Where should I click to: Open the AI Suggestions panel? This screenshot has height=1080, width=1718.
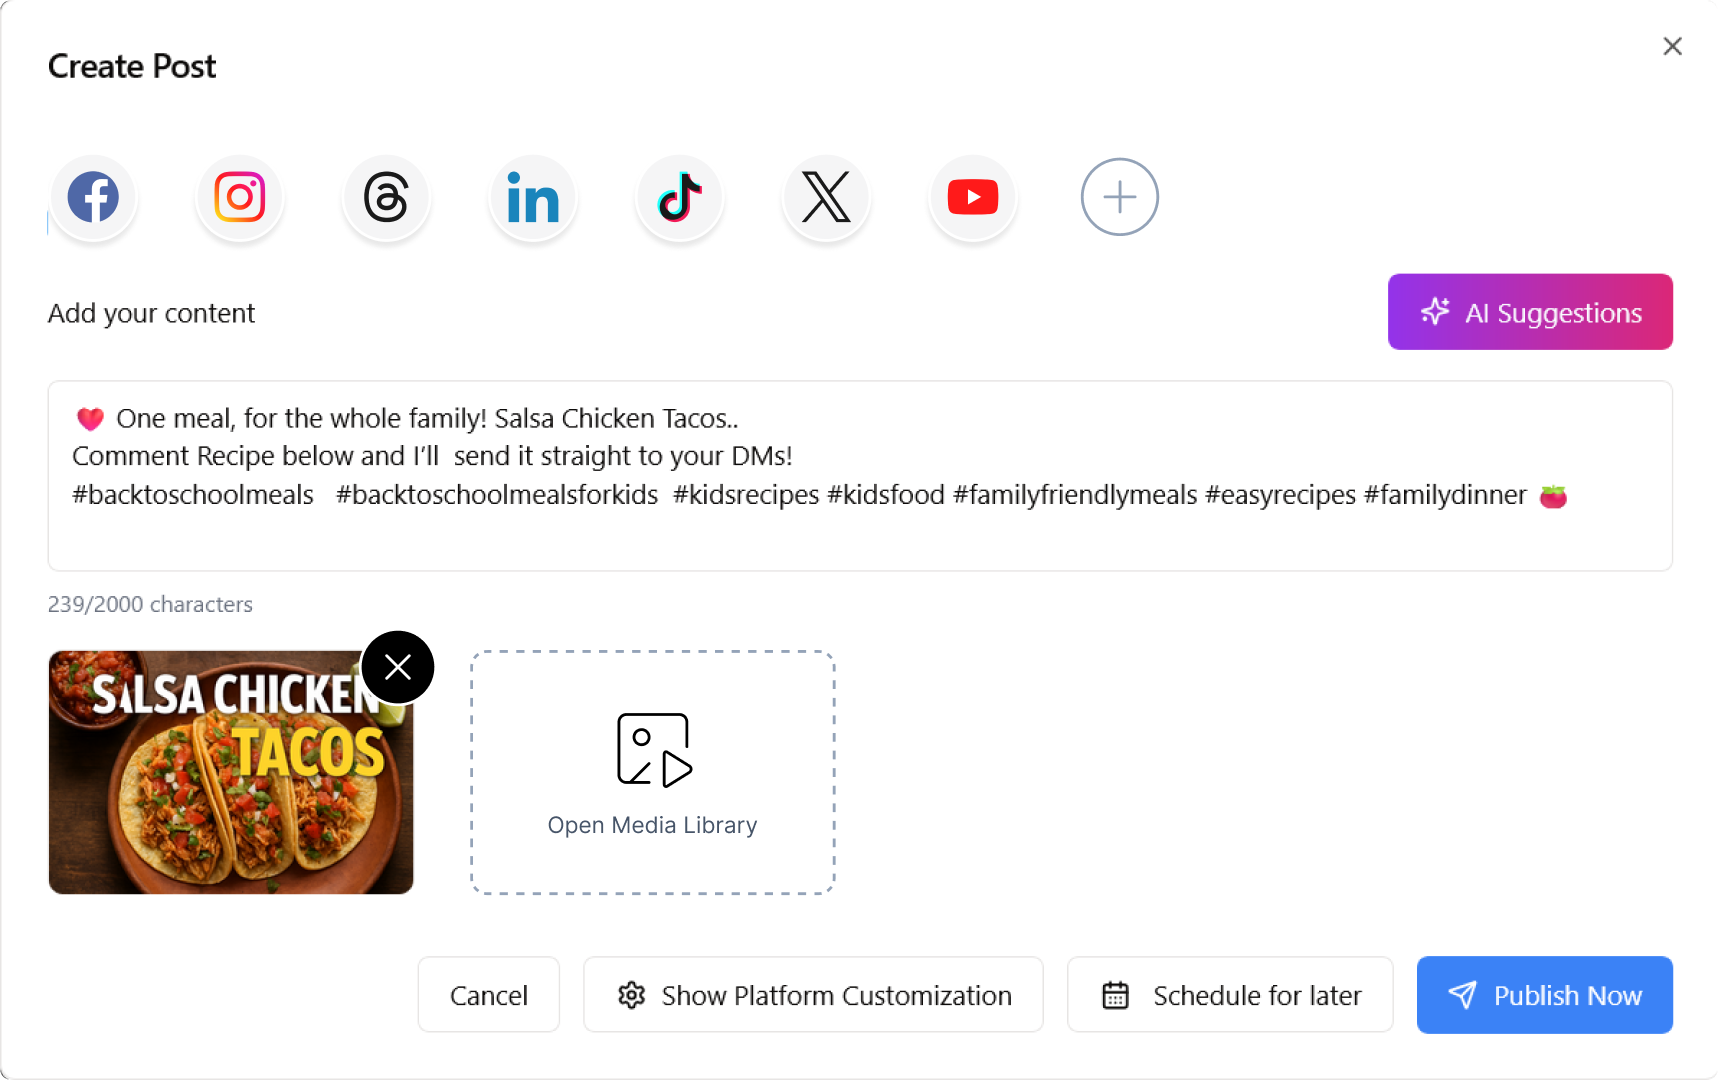[1529, 311]
